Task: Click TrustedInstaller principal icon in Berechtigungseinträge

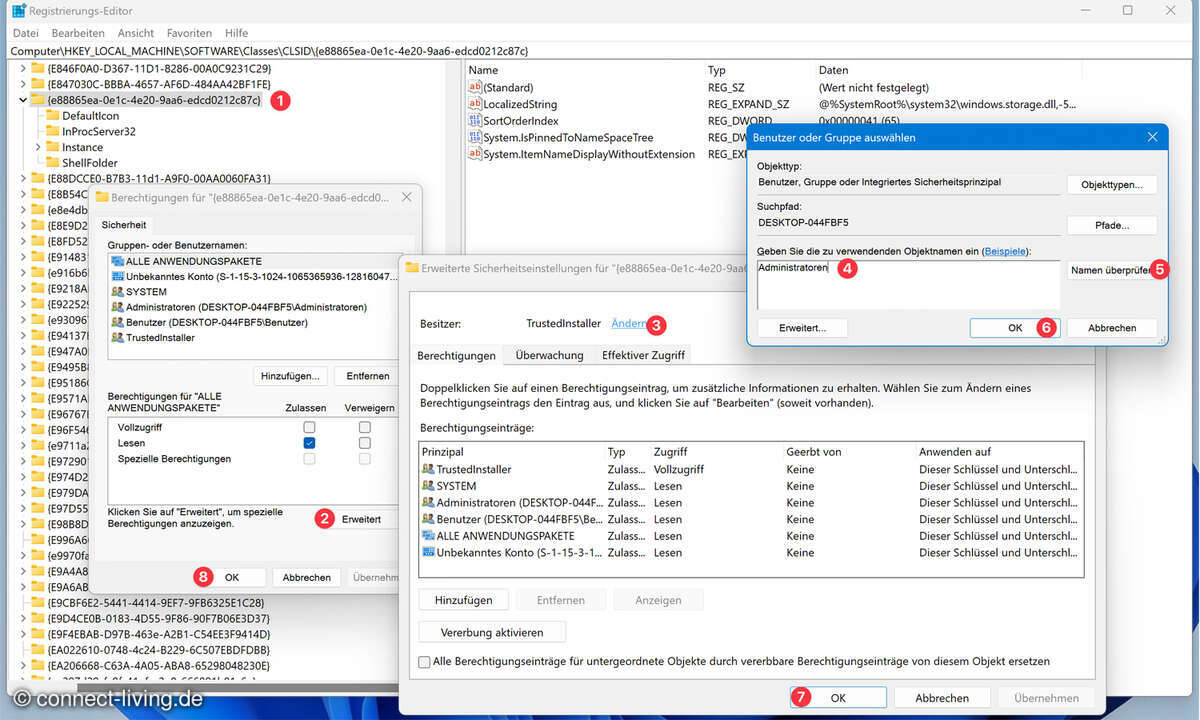Action: coord(428,469)
